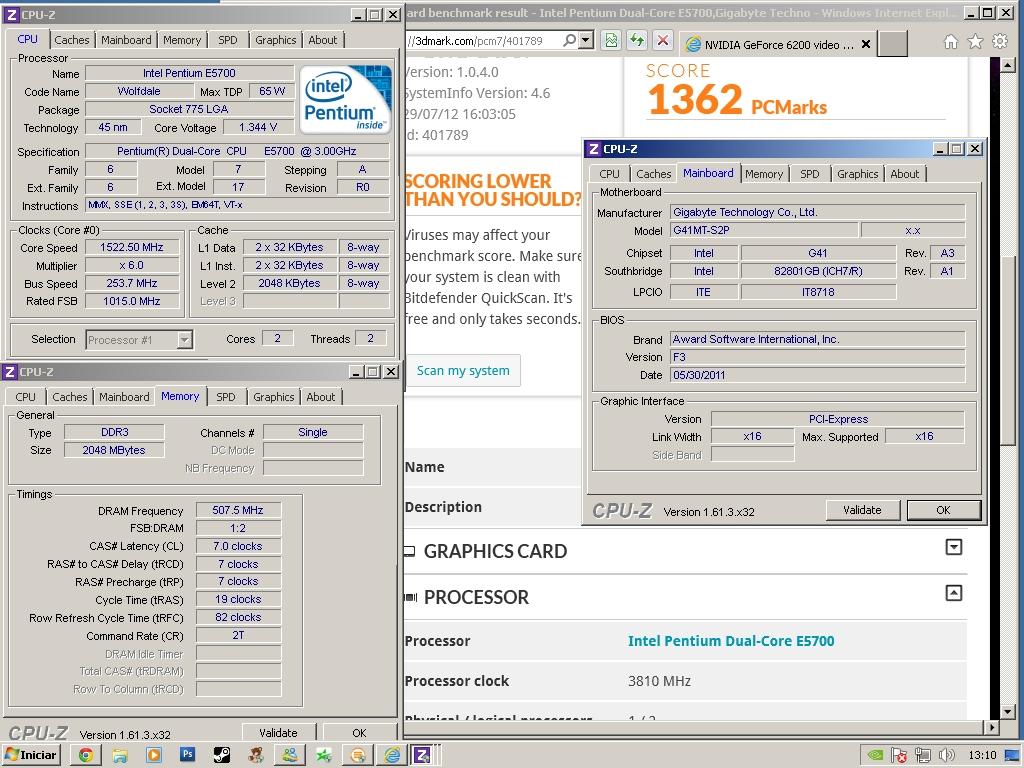This screenshot has width=1024, height=768.
Task: Open Graphics tab in top-left CPU-Z window
Action: tap(276, 40)
